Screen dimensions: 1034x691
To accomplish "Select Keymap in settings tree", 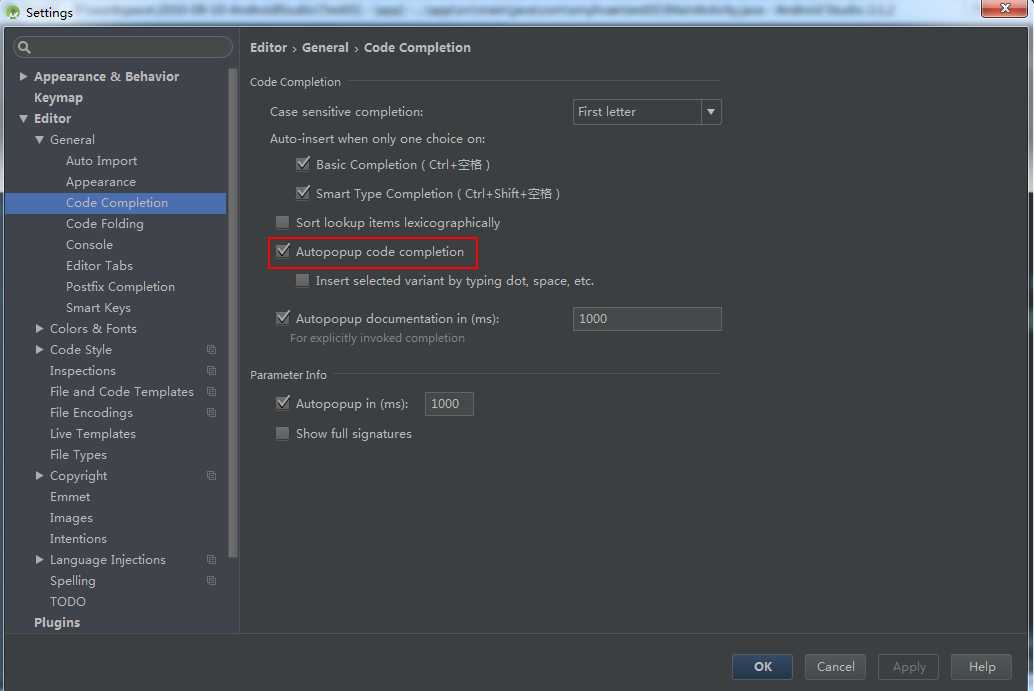I will click(58, 98).
